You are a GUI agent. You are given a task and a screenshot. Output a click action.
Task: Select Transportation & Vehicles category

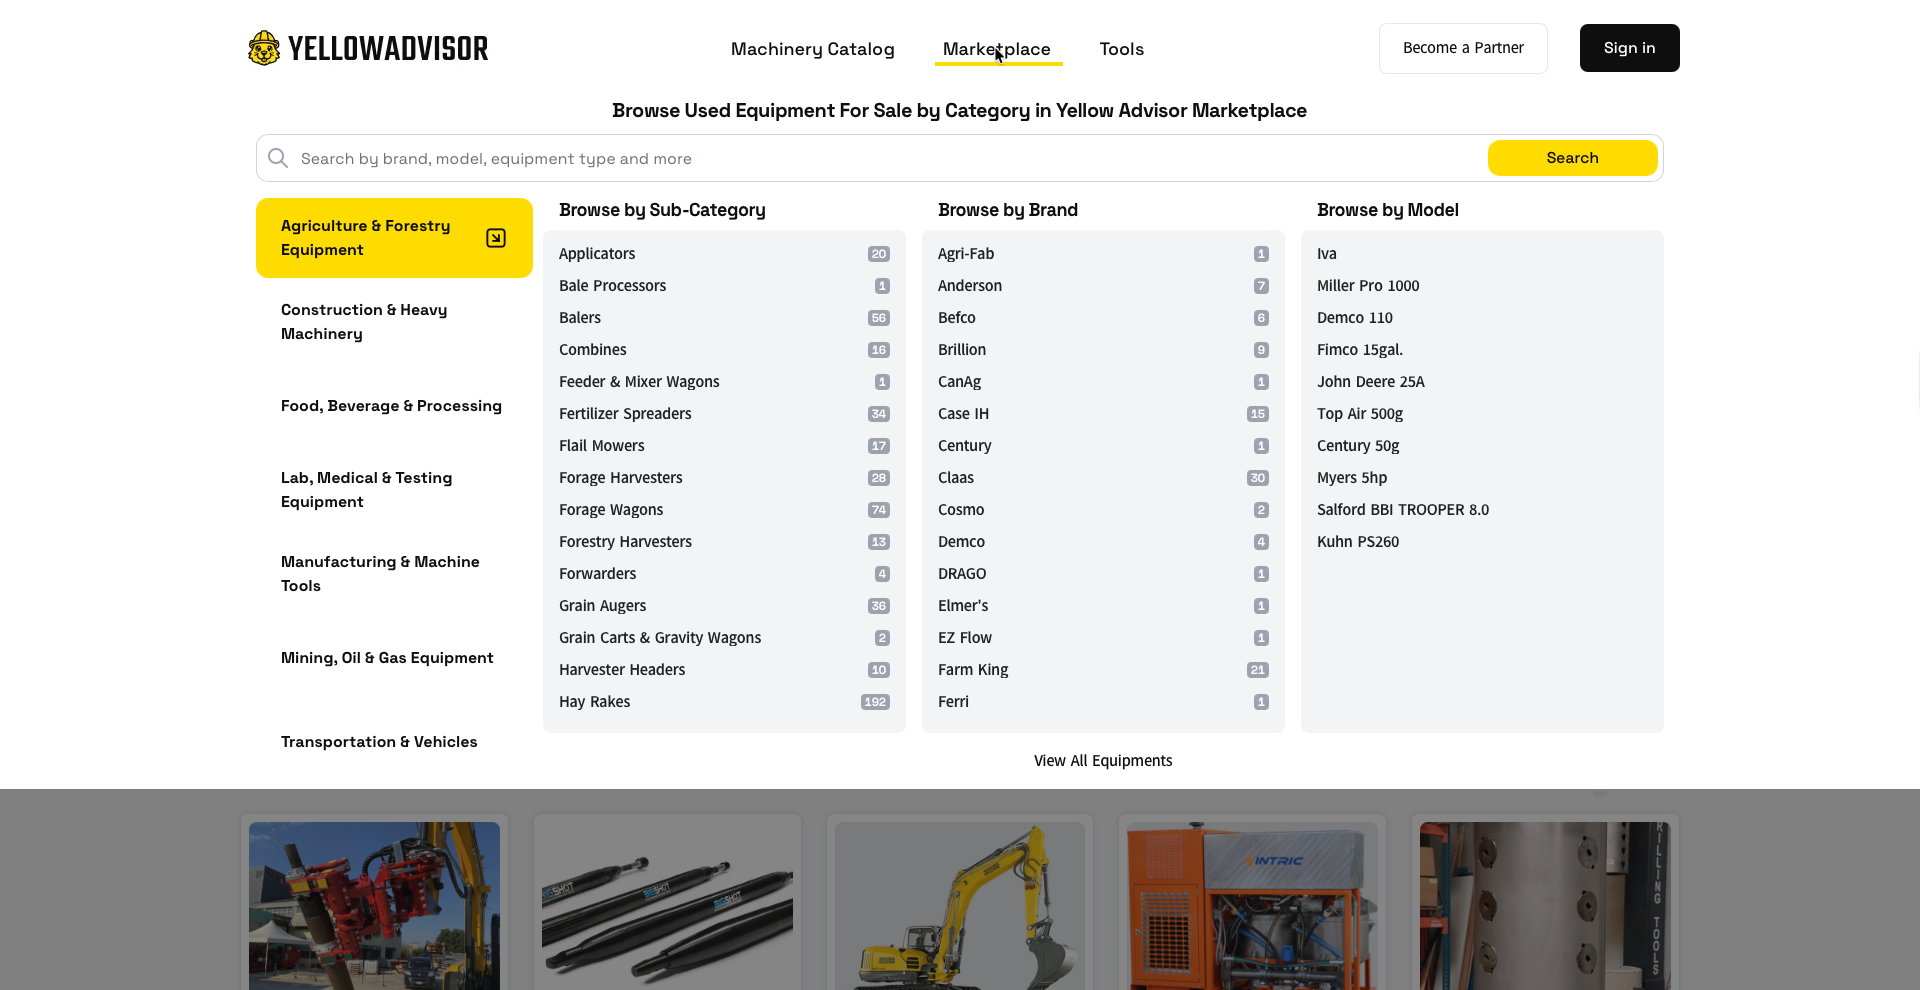(x=394, y=742)
